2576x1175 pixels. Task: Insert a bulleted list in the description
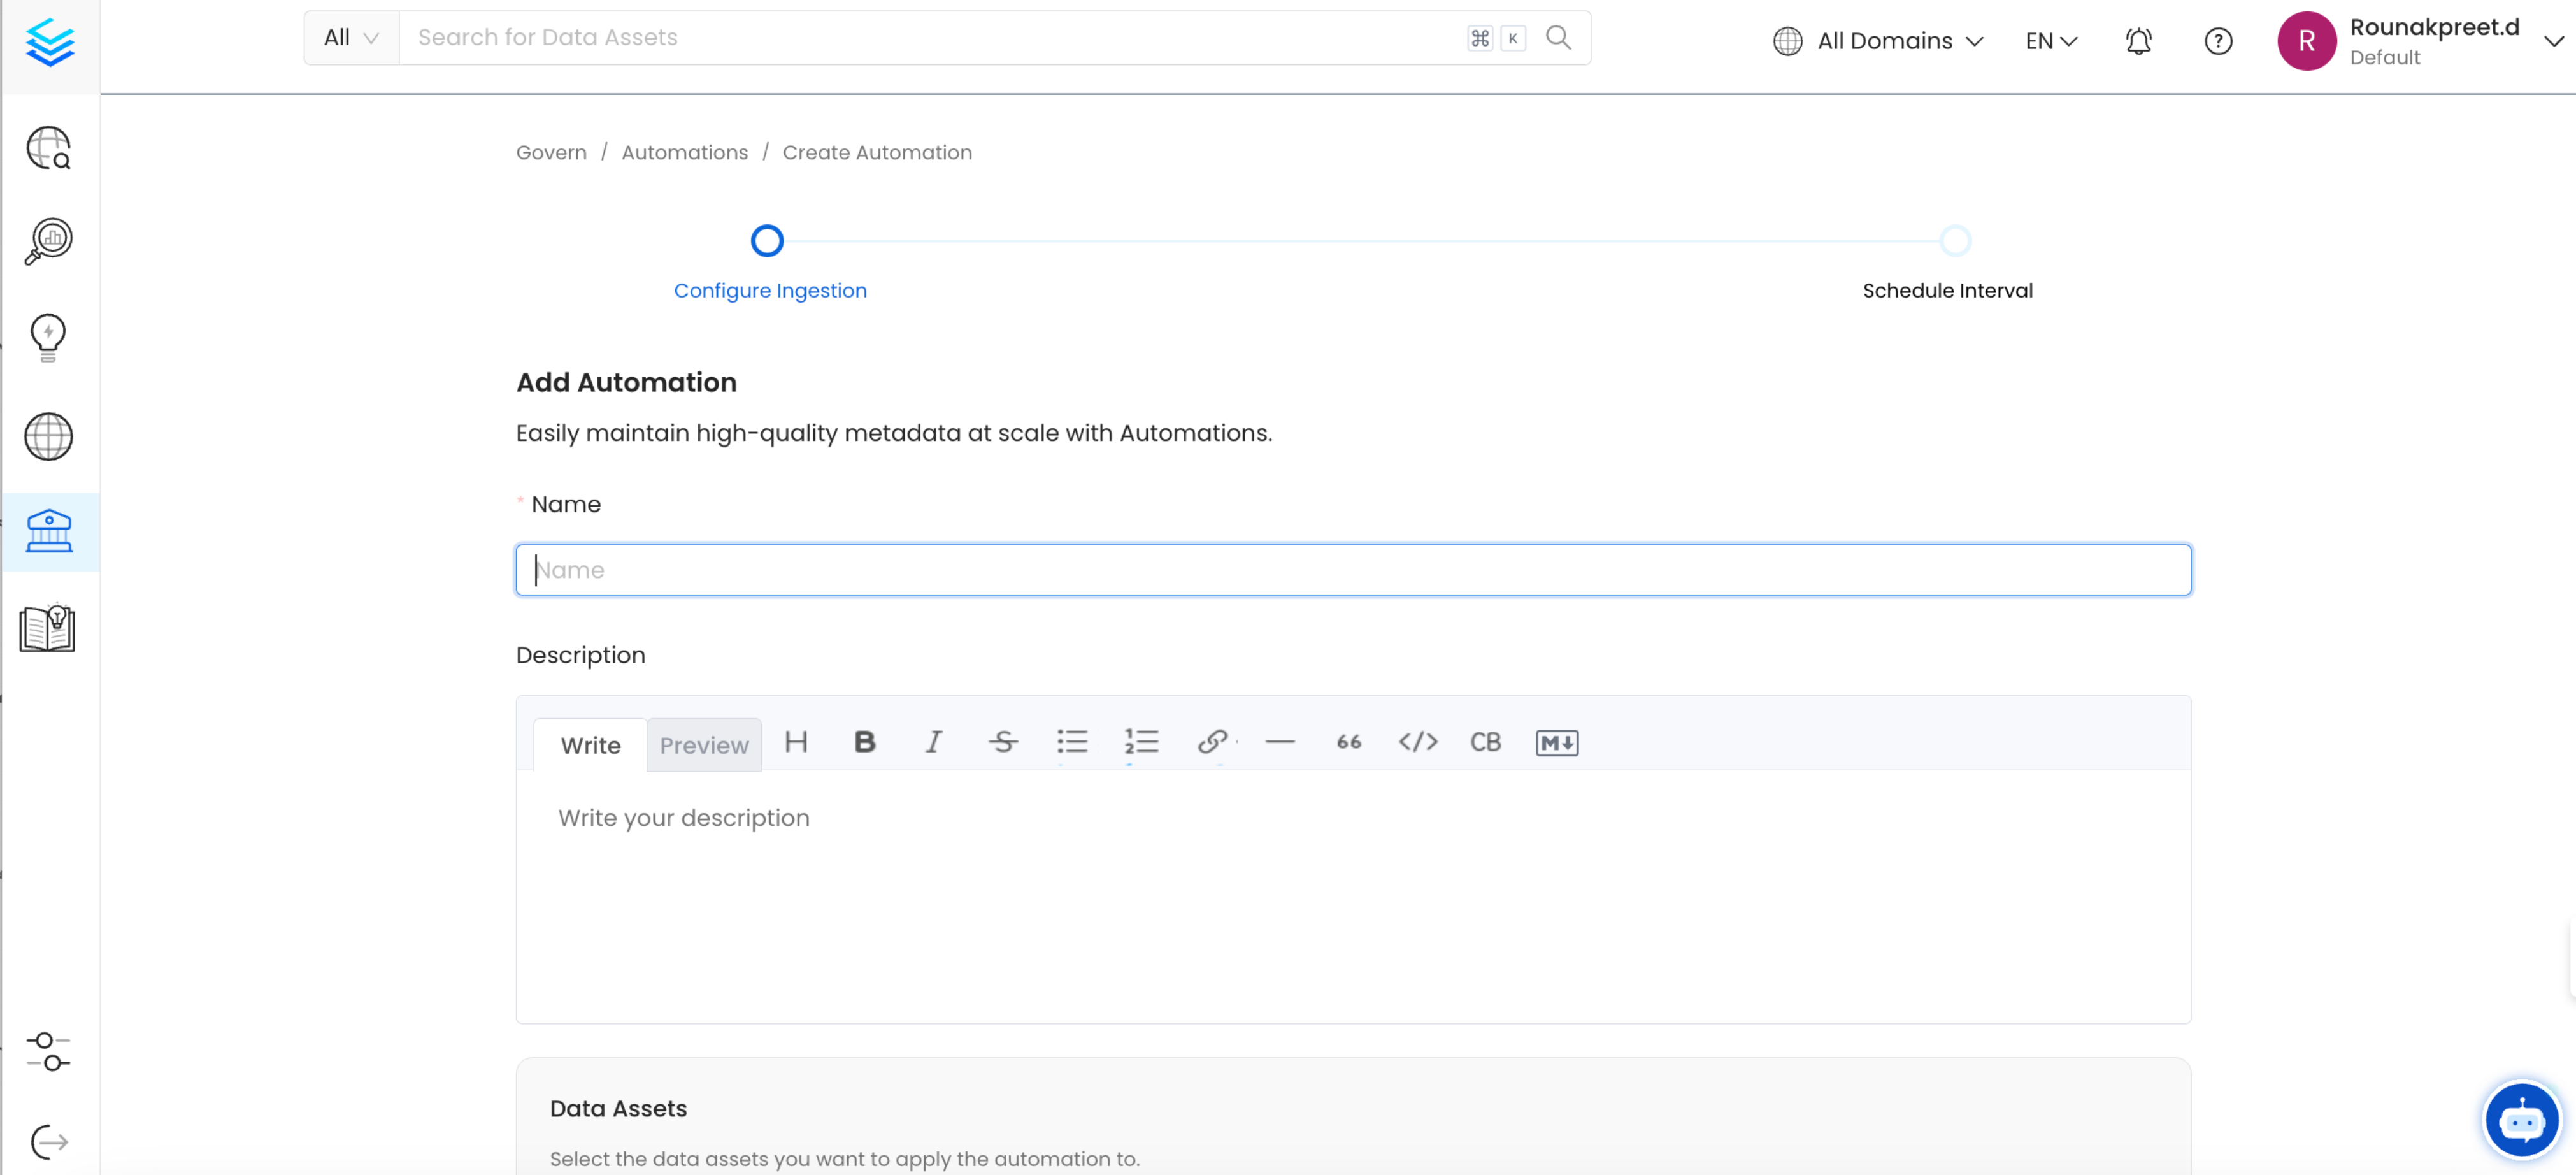1072,742
